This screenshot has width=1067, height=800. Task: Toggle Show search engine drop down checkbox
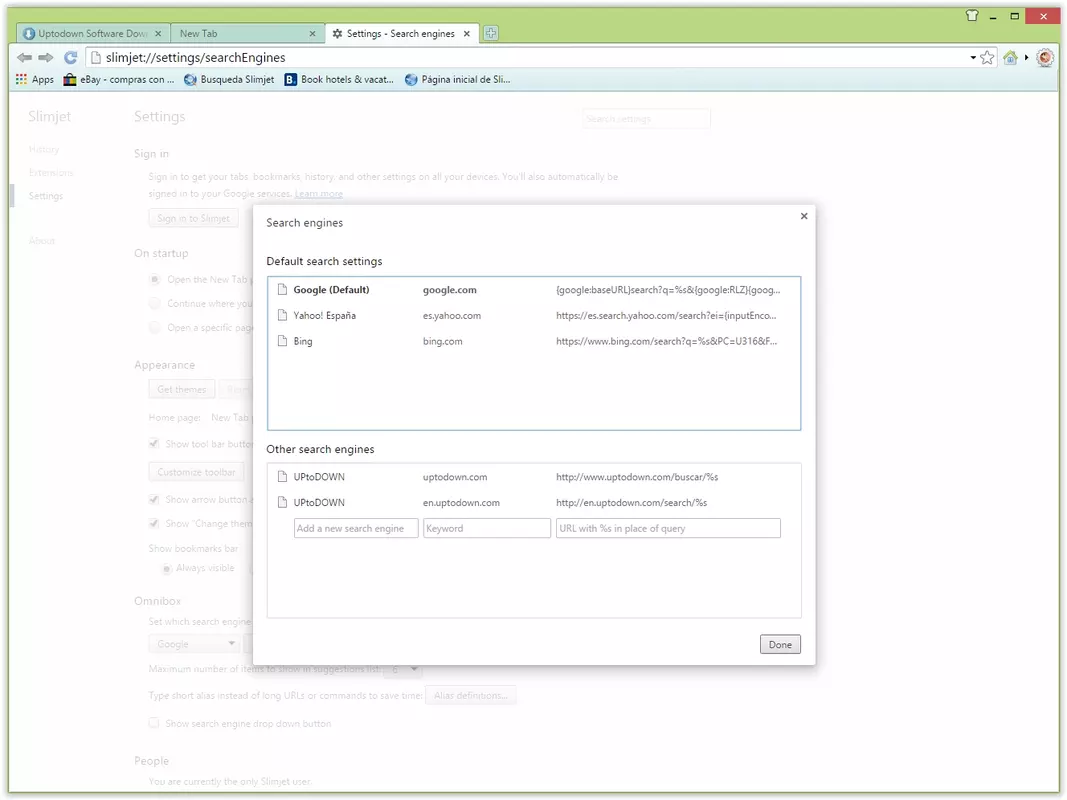154,724
